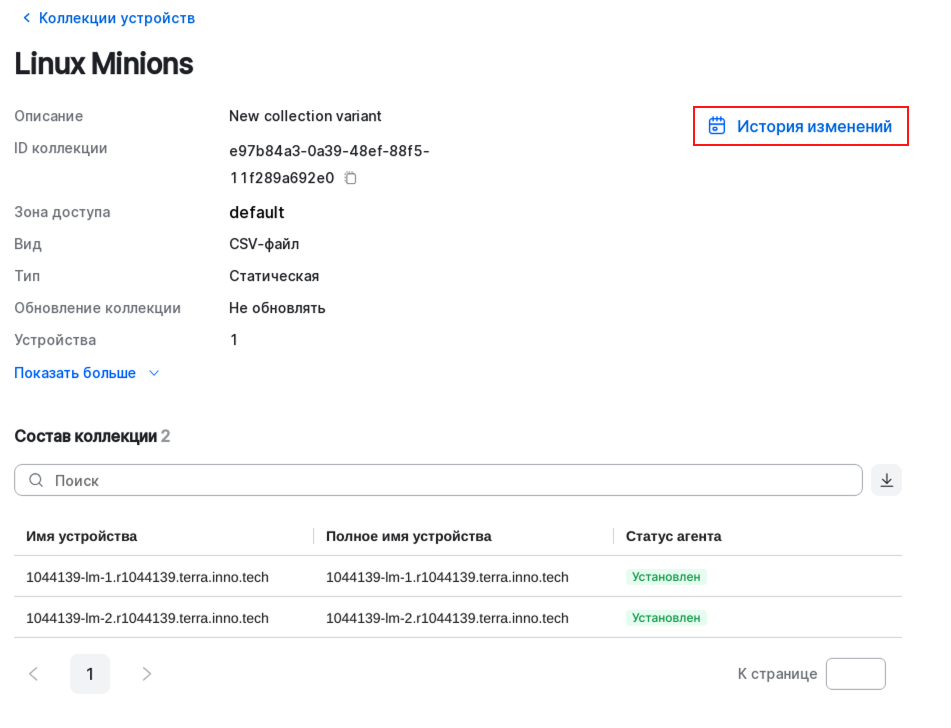Select page 1 in pagination

pyautogui.click(x=90, y=674)
